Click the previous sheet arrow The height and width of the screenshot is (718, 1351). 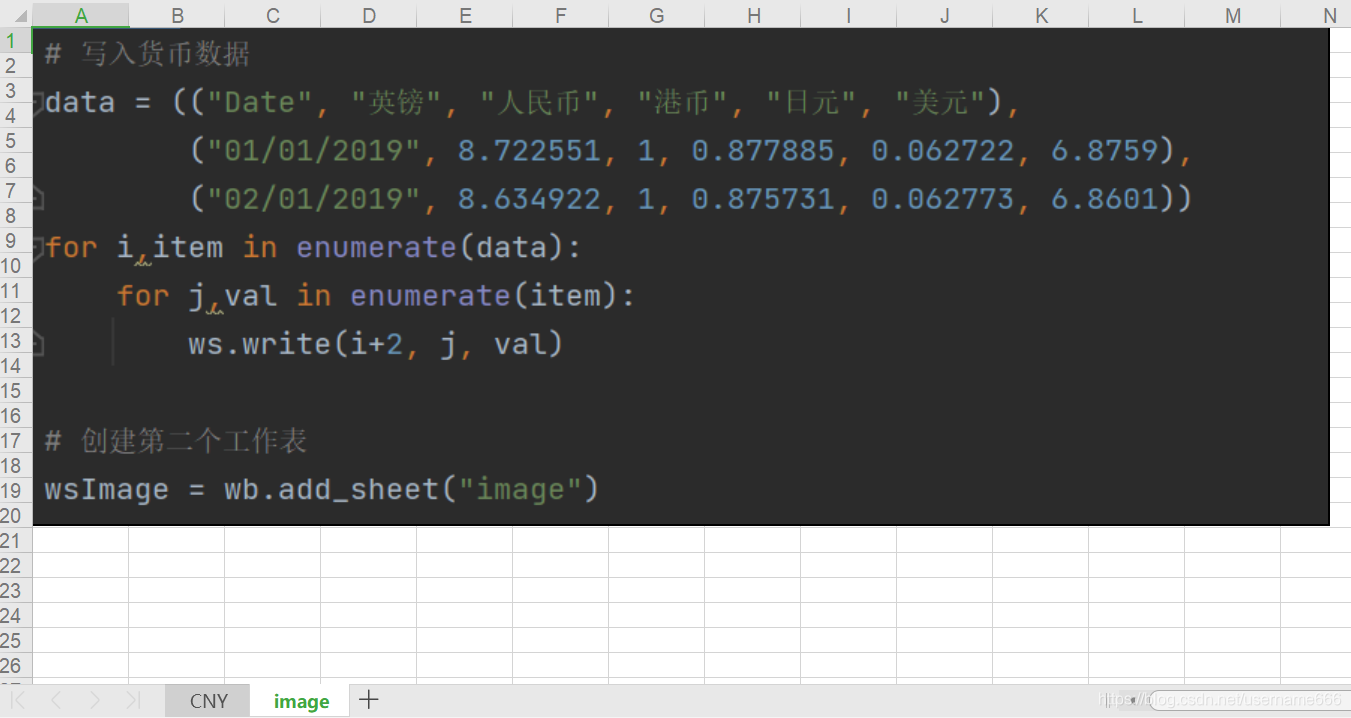click(57, 700)
